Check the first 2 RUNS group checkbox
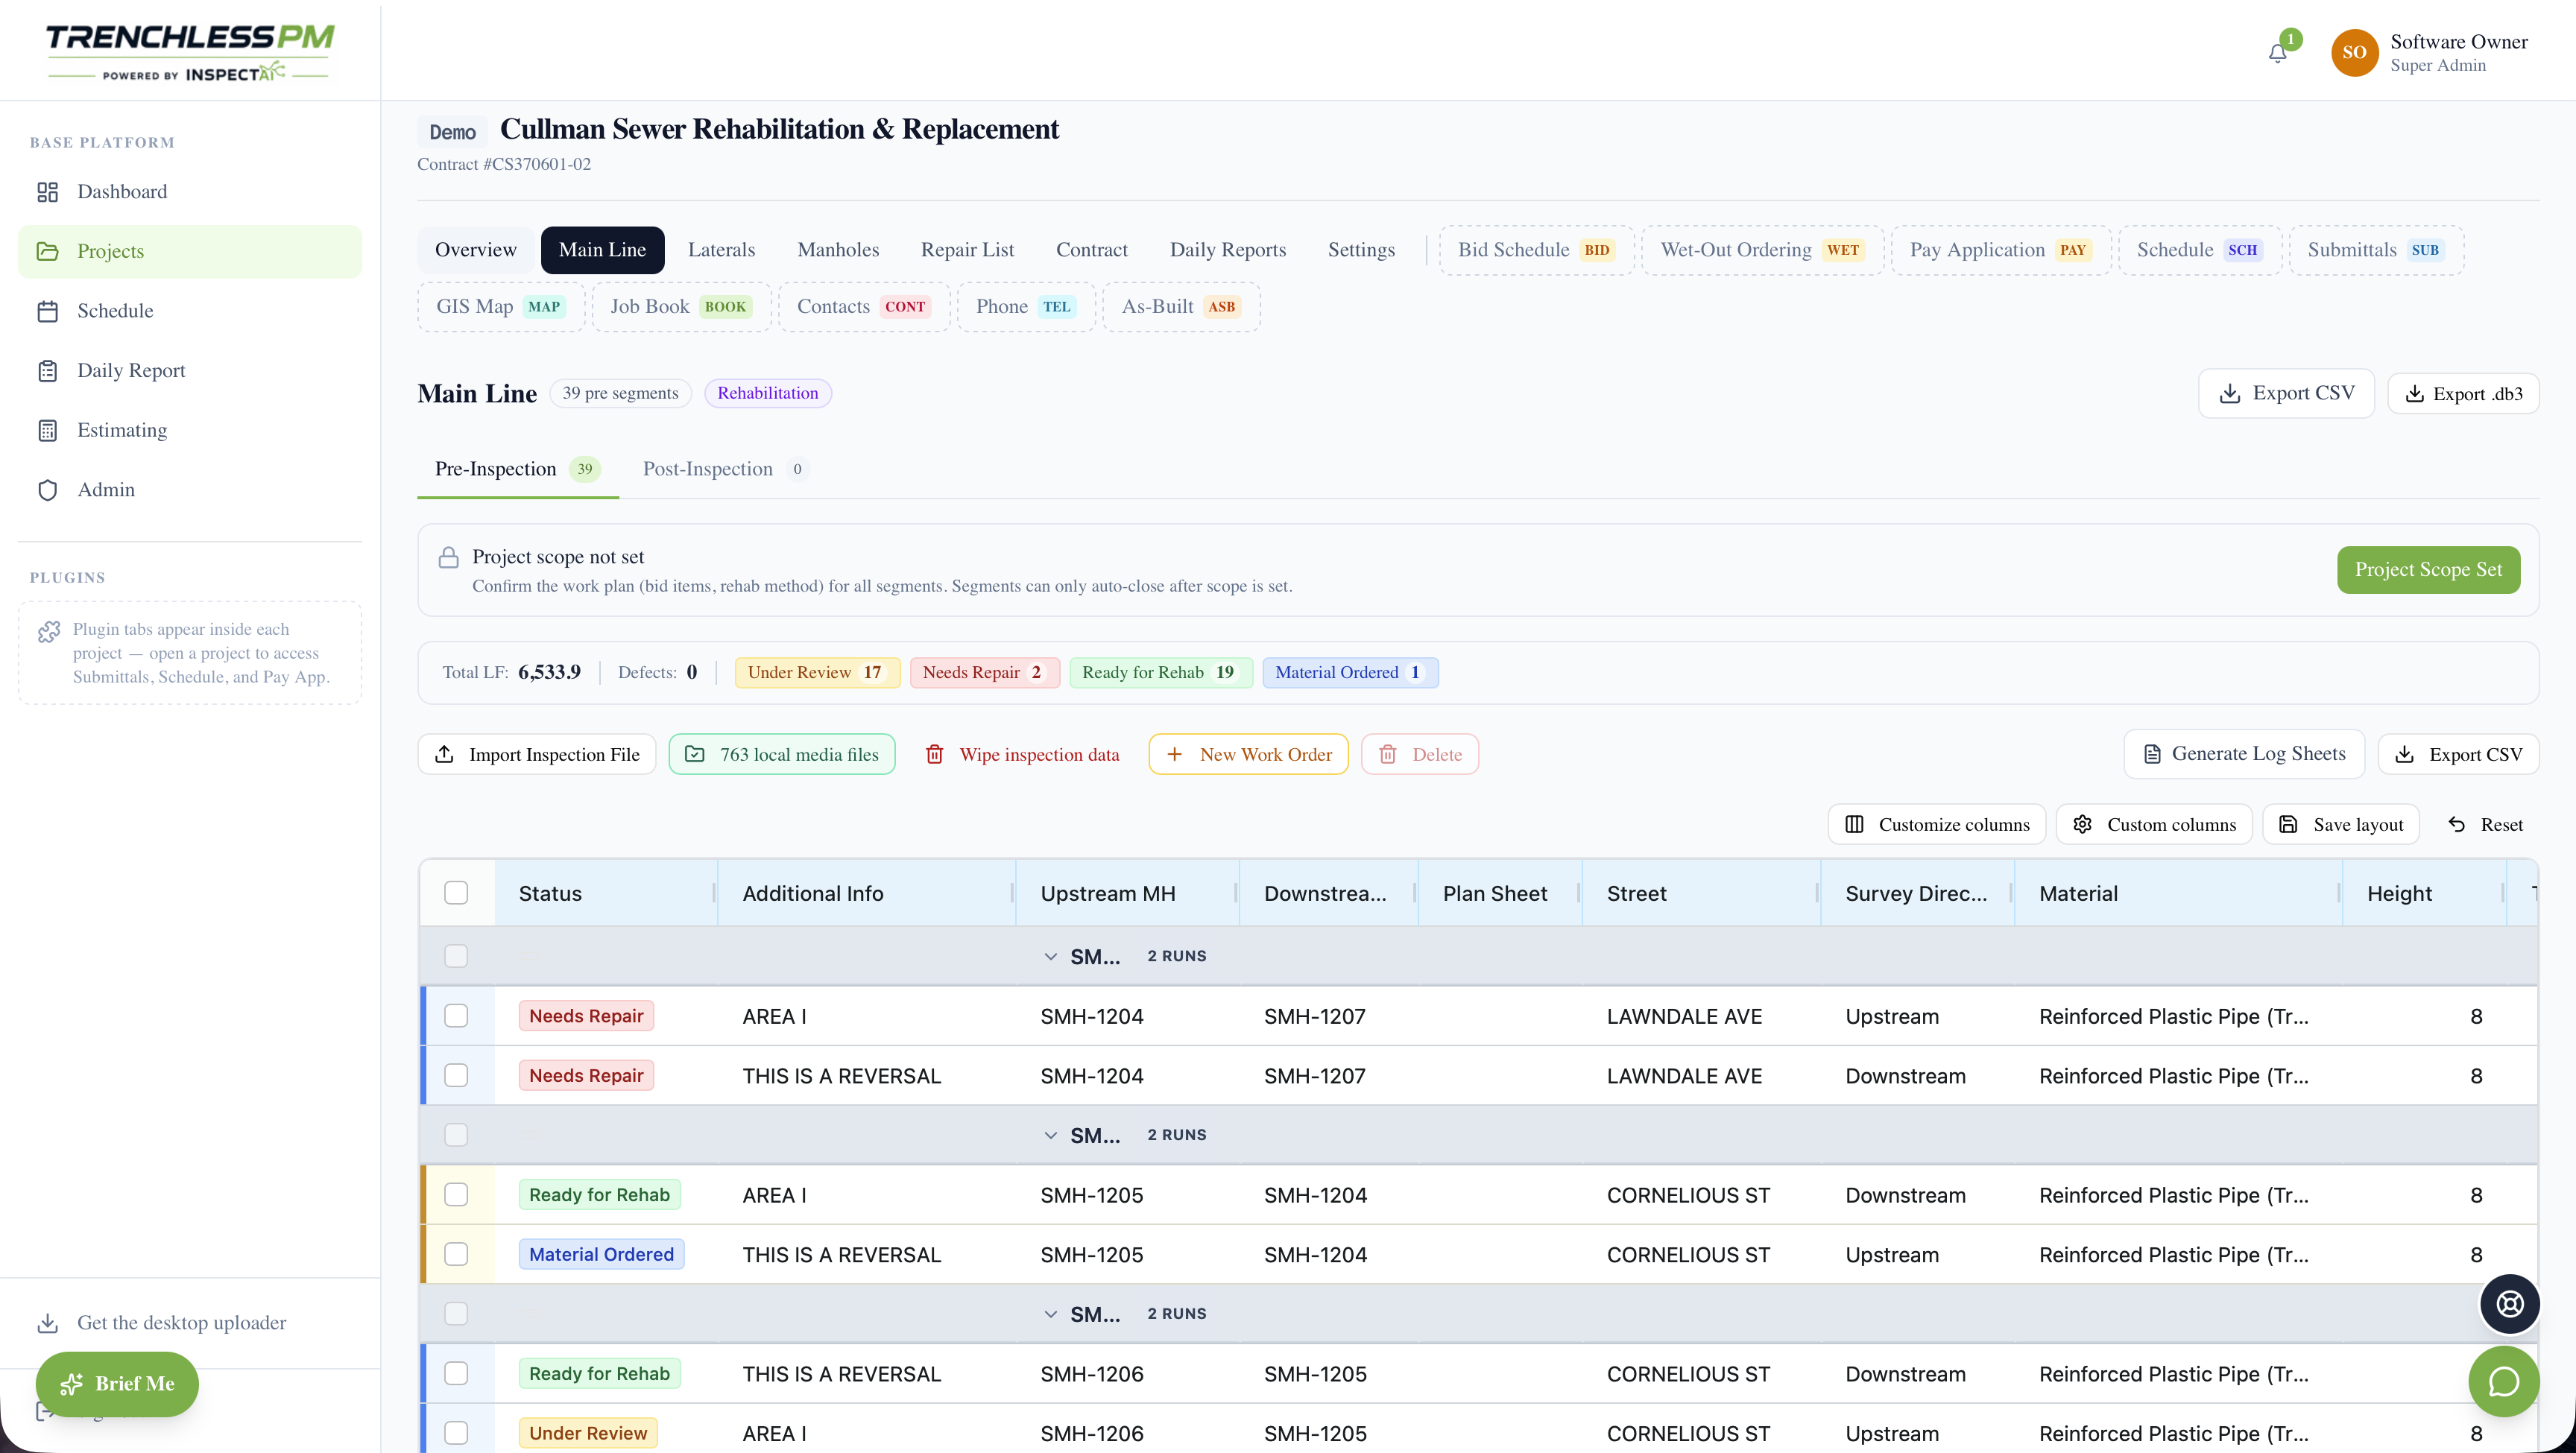This screenshot has width=2576, height=1453. pos(456,956)
